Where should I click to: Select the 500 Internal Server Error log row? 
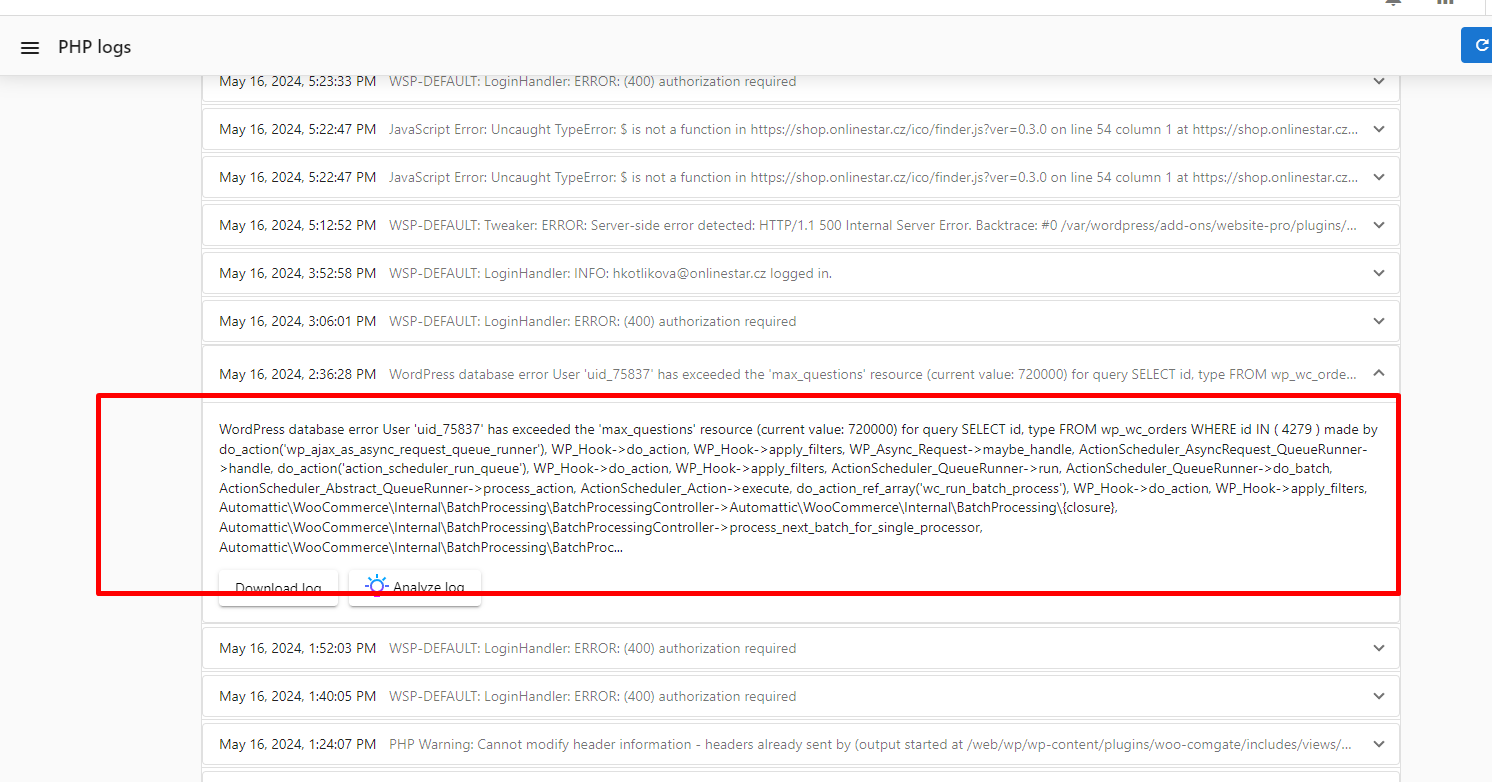tap(870, 225)
